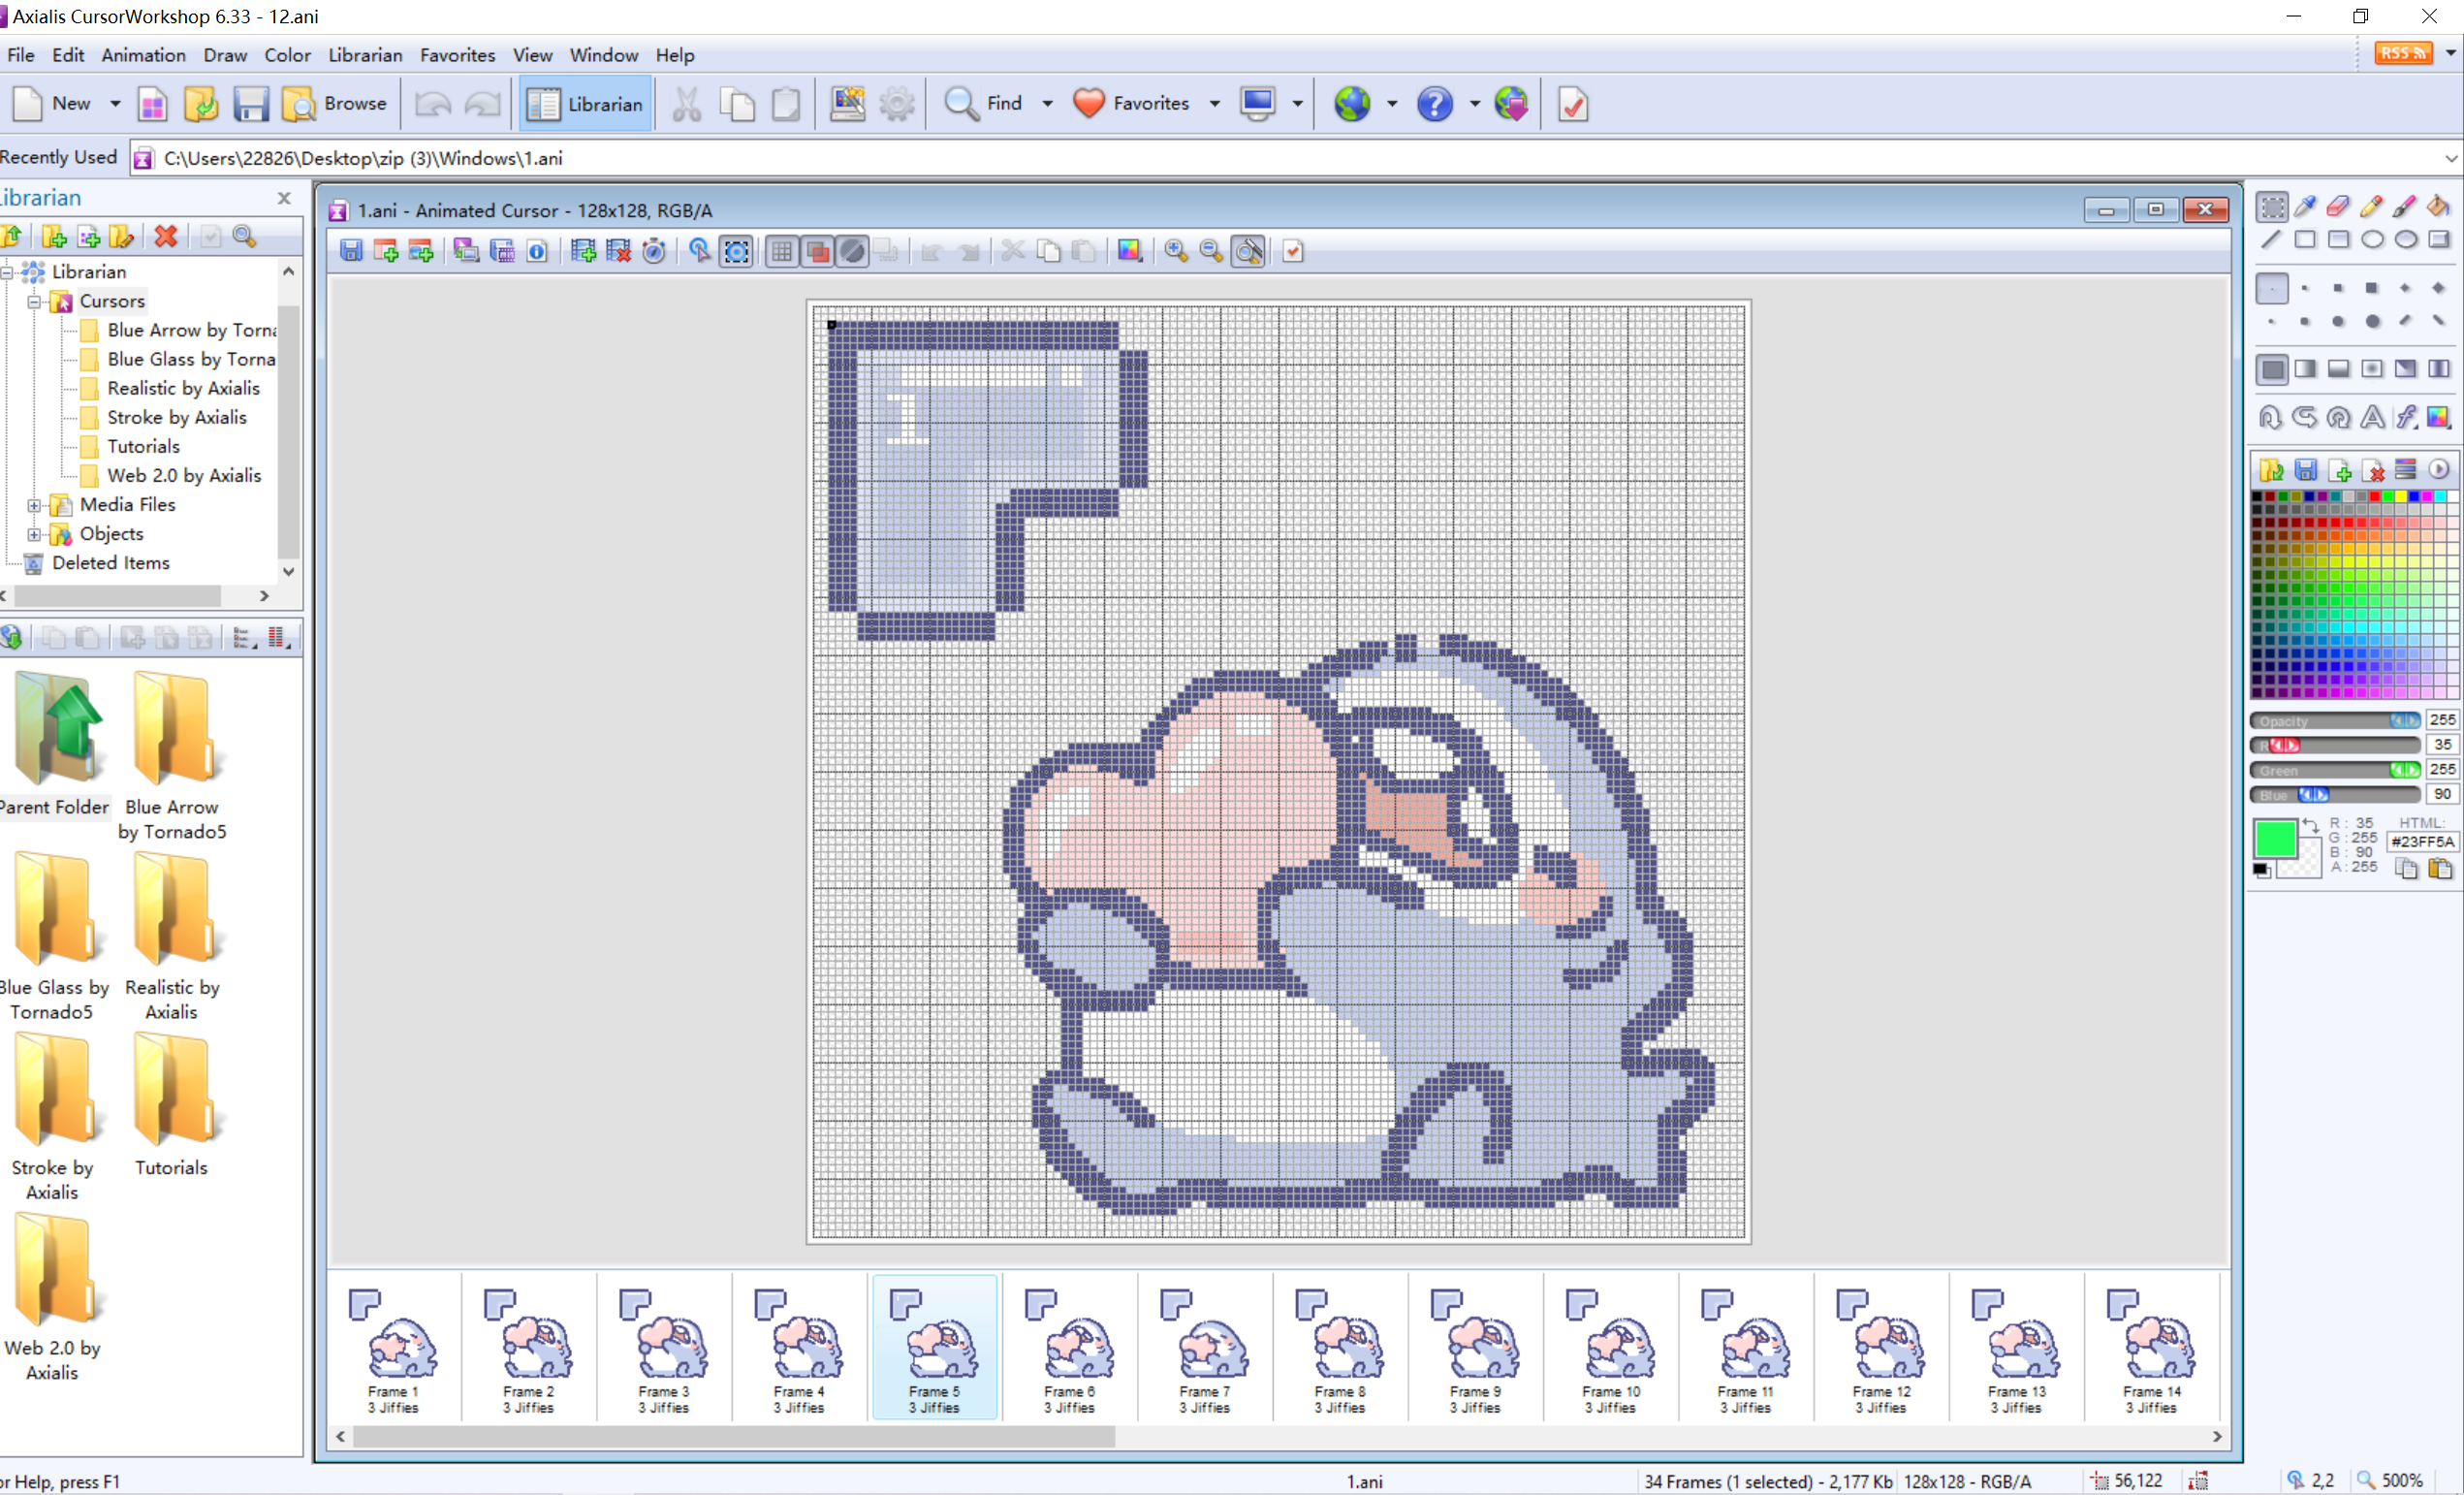Toggle the Librarian panel button
The image size is (2464, 1495).
[585, 104]
